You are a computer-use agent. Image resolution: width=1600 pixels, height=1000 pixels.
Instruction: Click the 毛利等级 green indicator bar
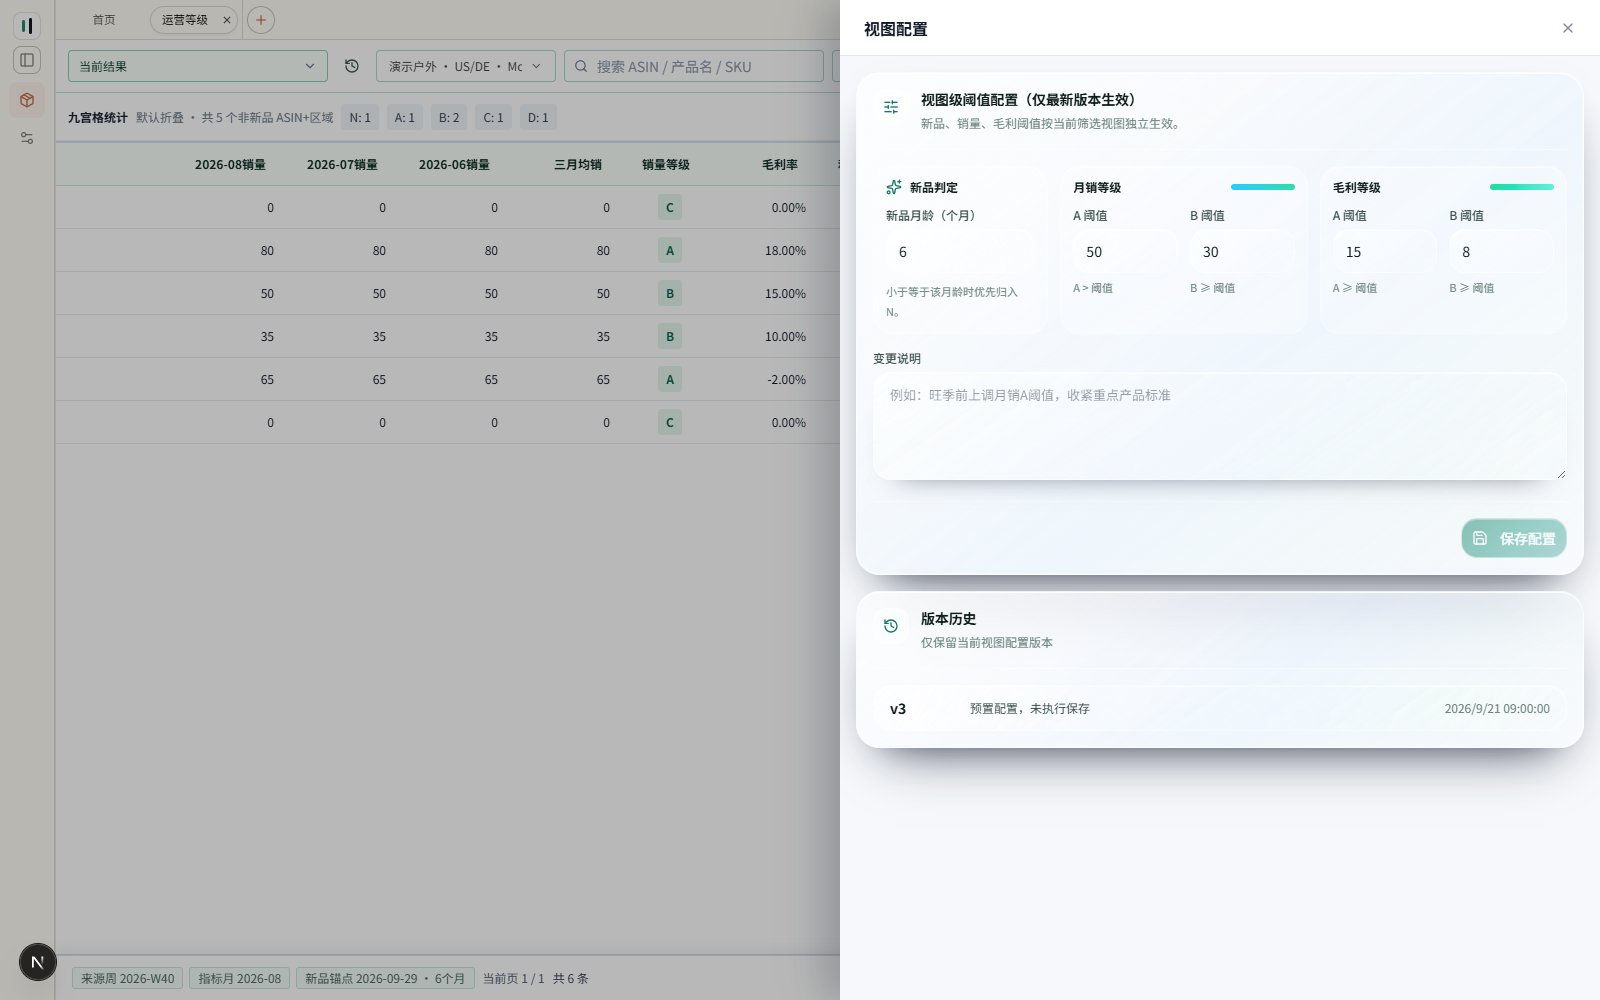coord(1521,187)
